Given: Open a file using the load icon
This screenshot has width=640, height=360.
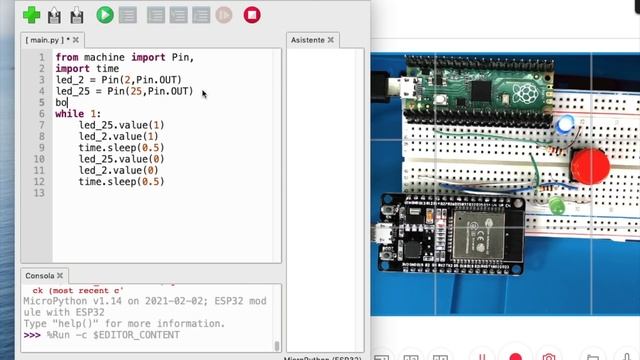Looking at the screenshot, I should 54,16.
